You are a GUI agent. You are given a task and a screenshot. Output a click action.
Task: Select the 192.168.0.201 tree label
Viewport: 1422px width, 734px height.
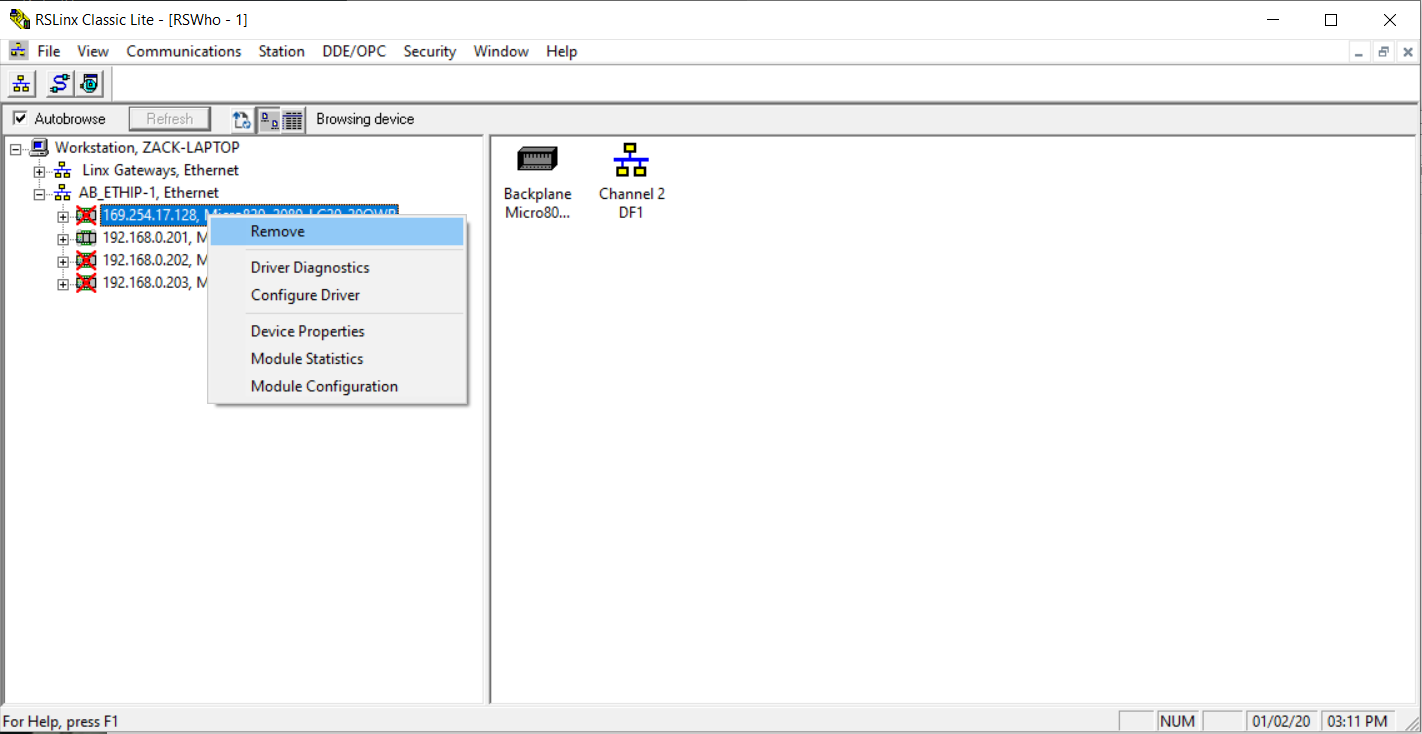tap(154, 238)
